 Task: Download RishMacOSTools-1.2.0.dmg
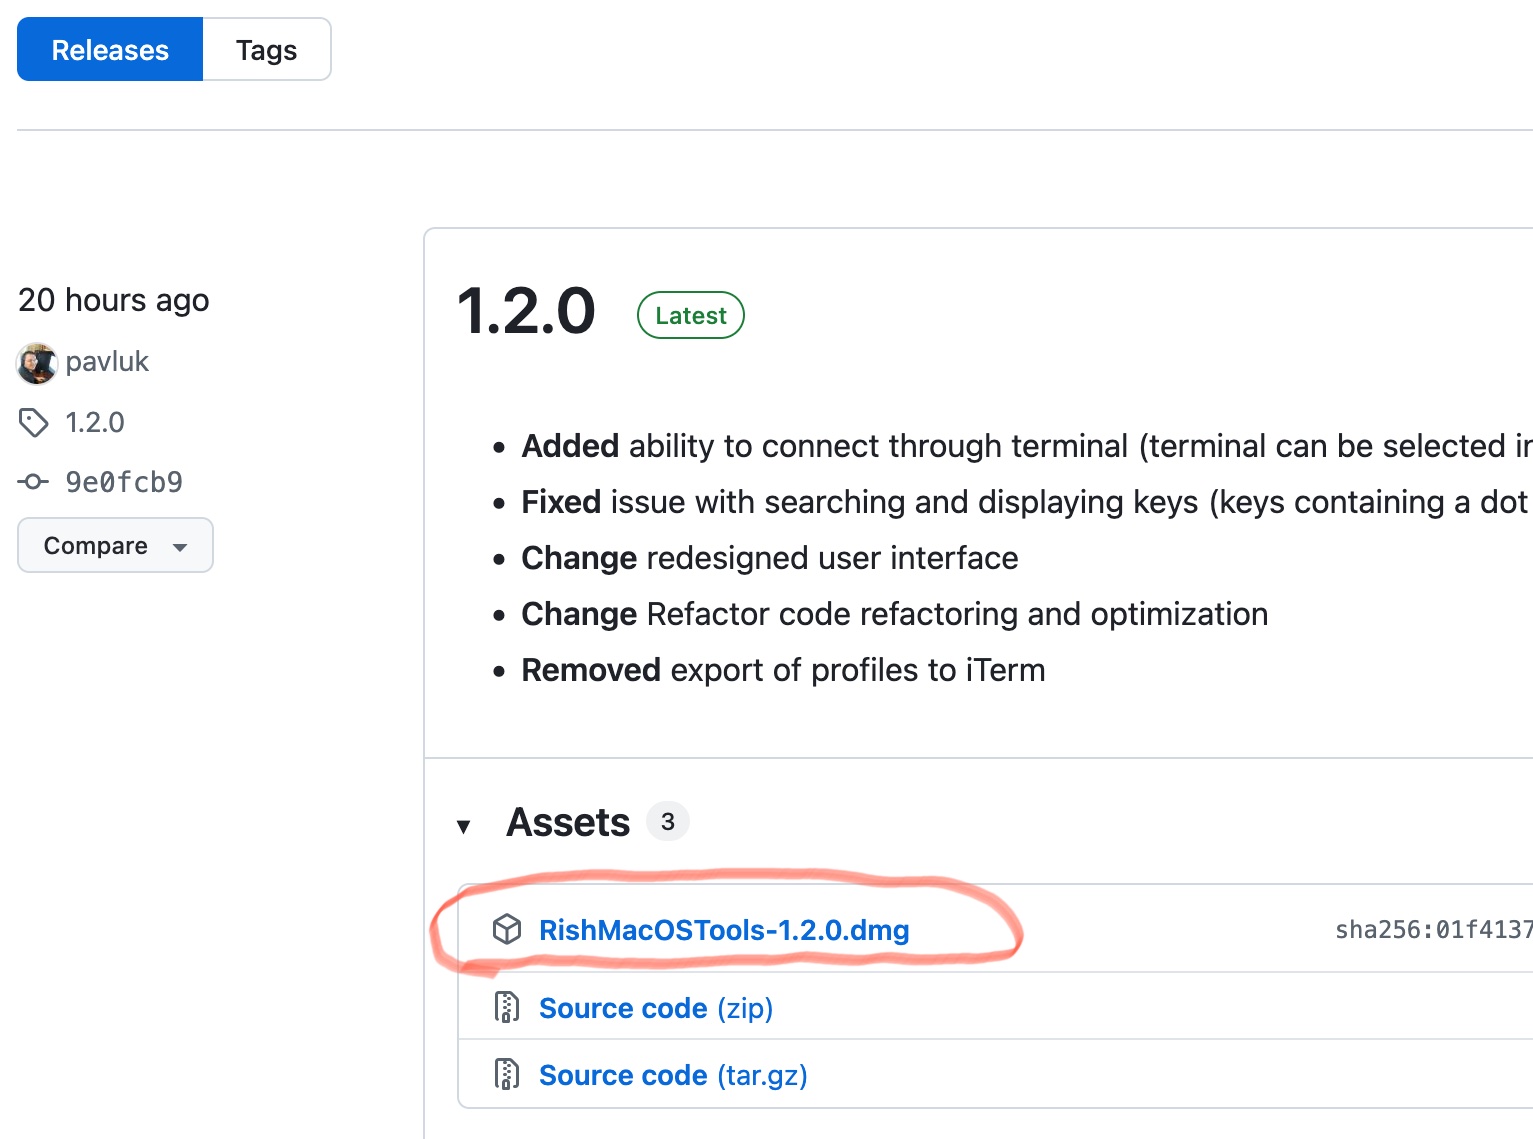pyautogui.click(x=724, y=930)
